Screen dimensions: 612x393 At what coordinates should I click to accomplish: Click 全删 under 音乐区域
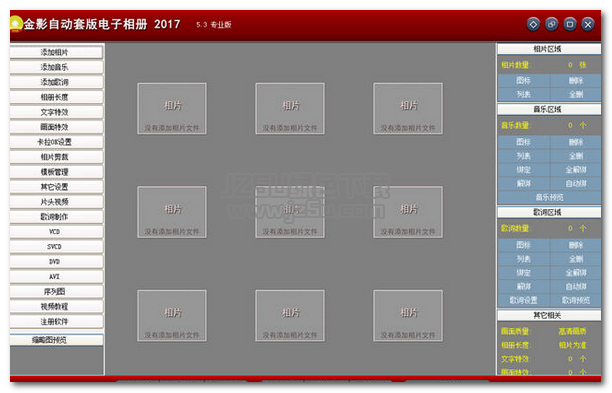[x=575, y=156]
